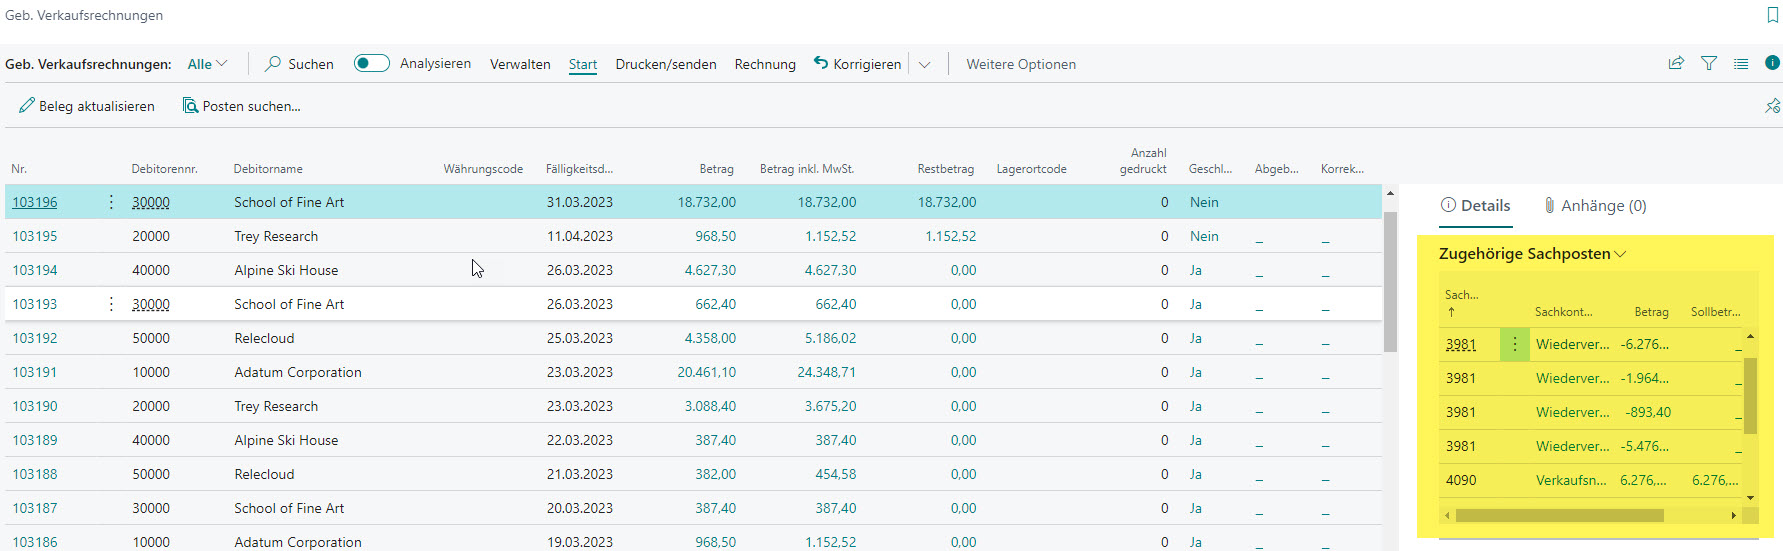The height and width of the screenshot is (551, 1783).
Task: Click Nein in row Trey Research 103195
Action: [1204, 236]
